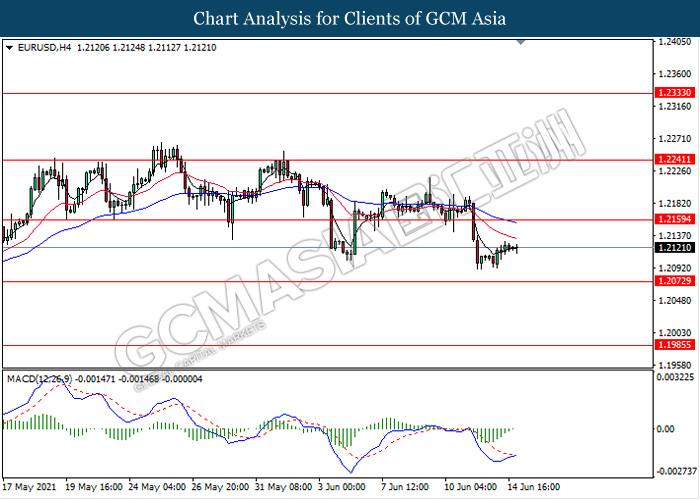The width and height of the screenshot is (700, 500).
Task: Click the OHLC close value 1.21210 in header
Action: (200, 48)
